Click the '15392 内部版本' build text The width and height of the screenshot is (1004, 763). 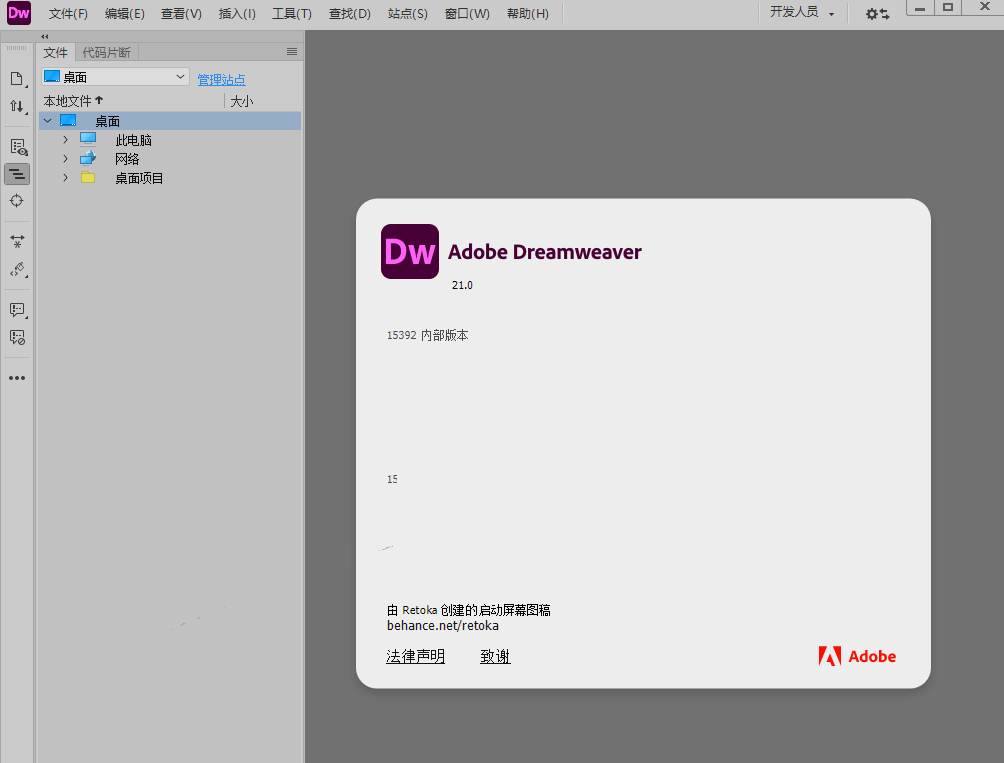point(428,335)
